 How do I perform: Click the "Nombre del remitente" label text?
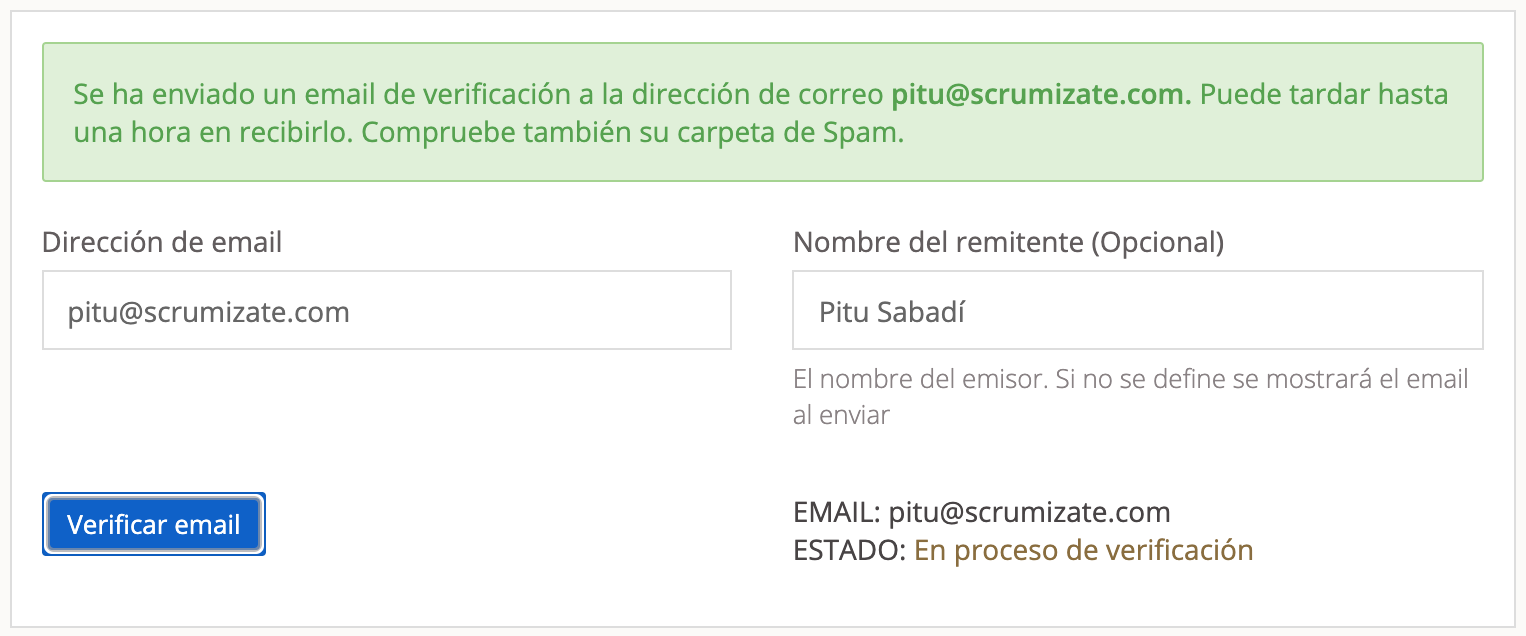[x=936, y=241]
